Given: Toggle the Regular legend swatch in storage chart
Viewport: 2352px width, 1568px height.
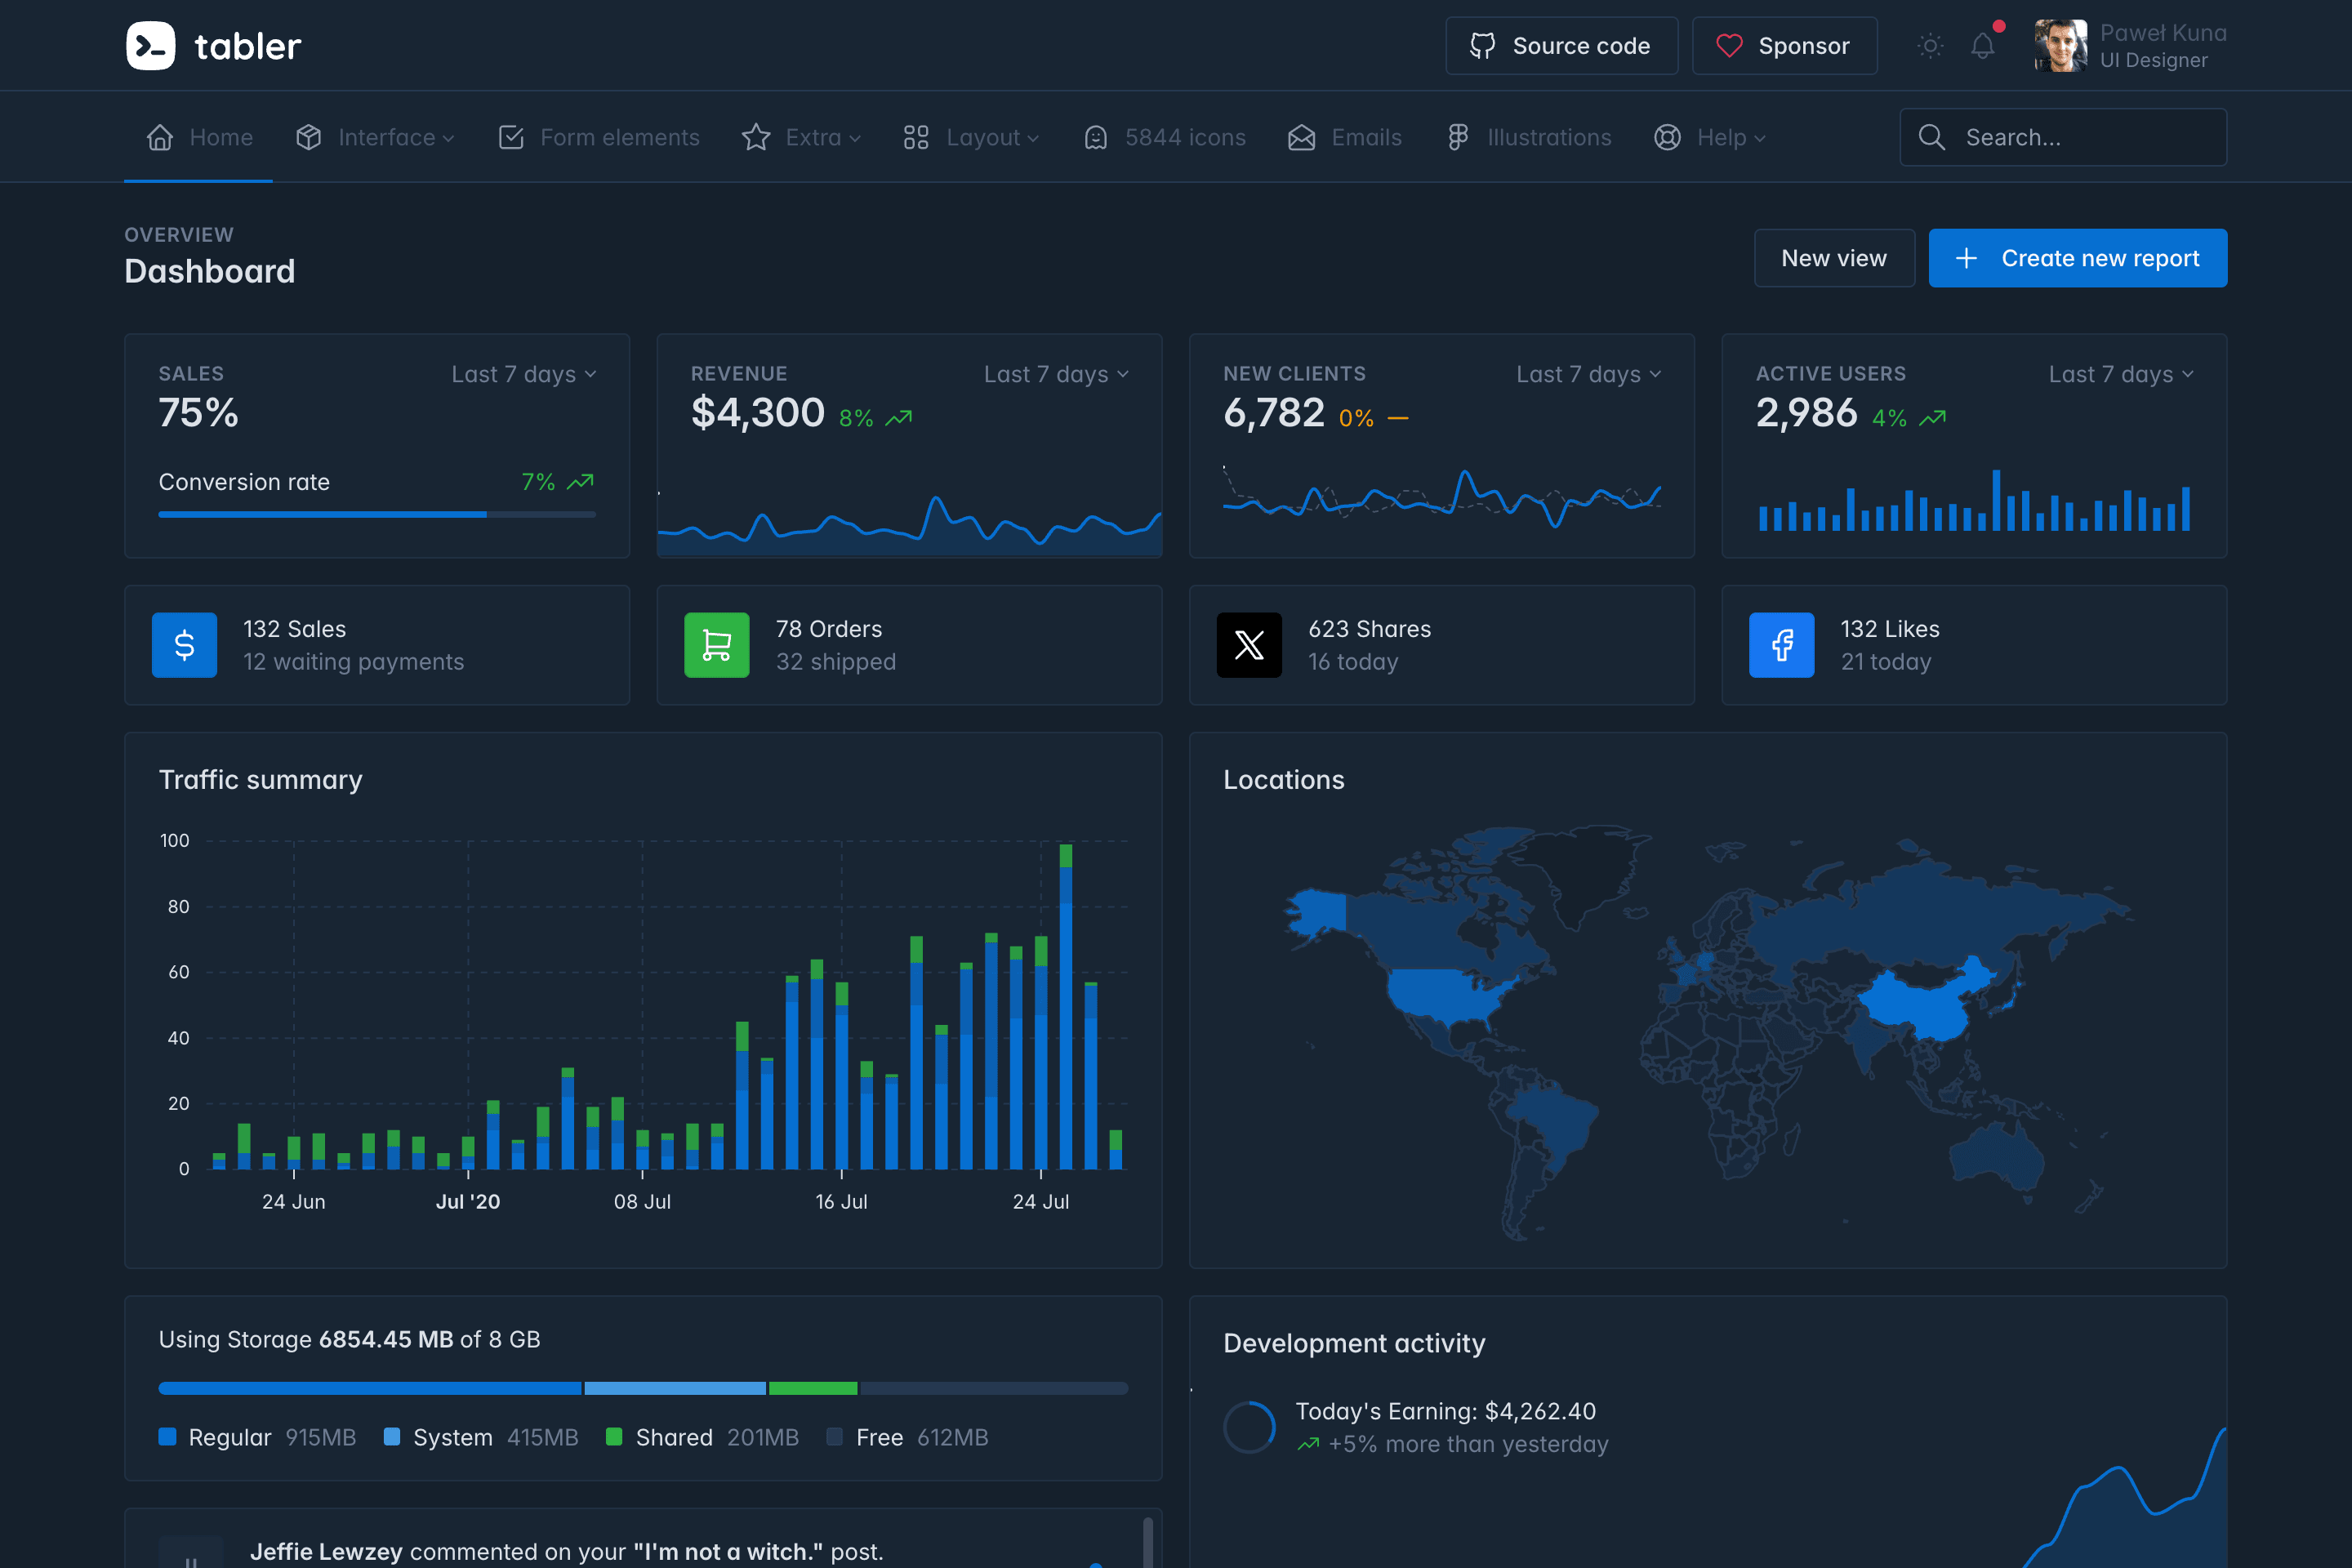Looking at the screenshot, I should pos(167,1437).
